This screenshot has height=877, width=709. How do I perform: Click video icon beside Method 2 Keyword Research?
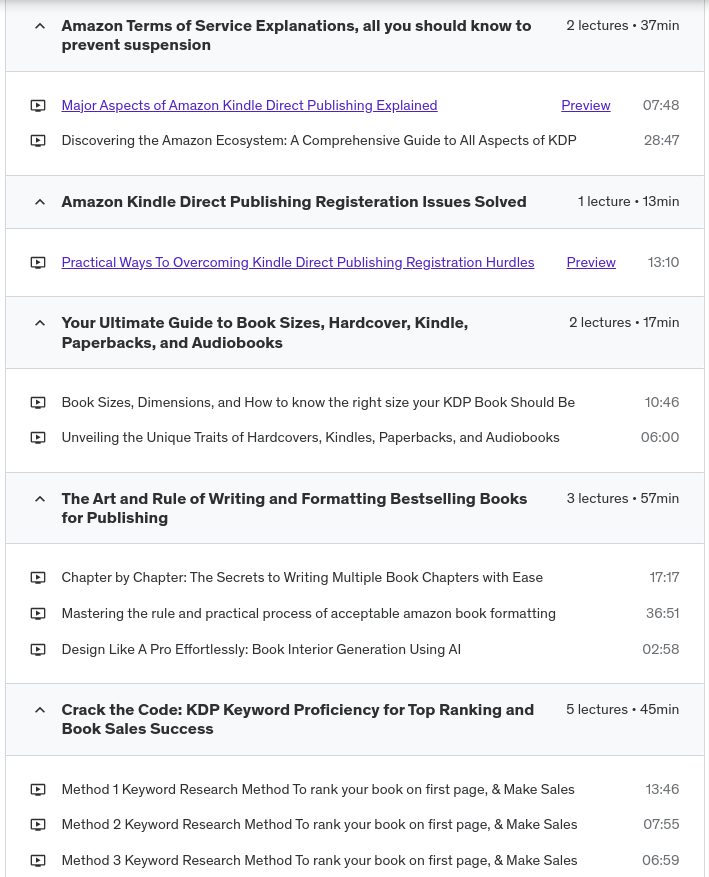(x=38, y=825)
